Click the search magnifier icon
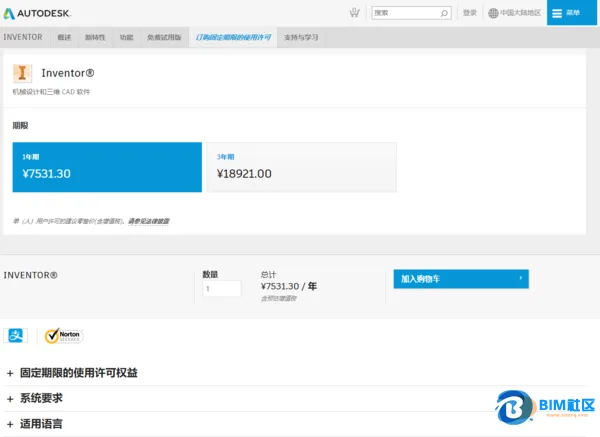Screen dimensions: 600x437 click(x=444, y=13)
